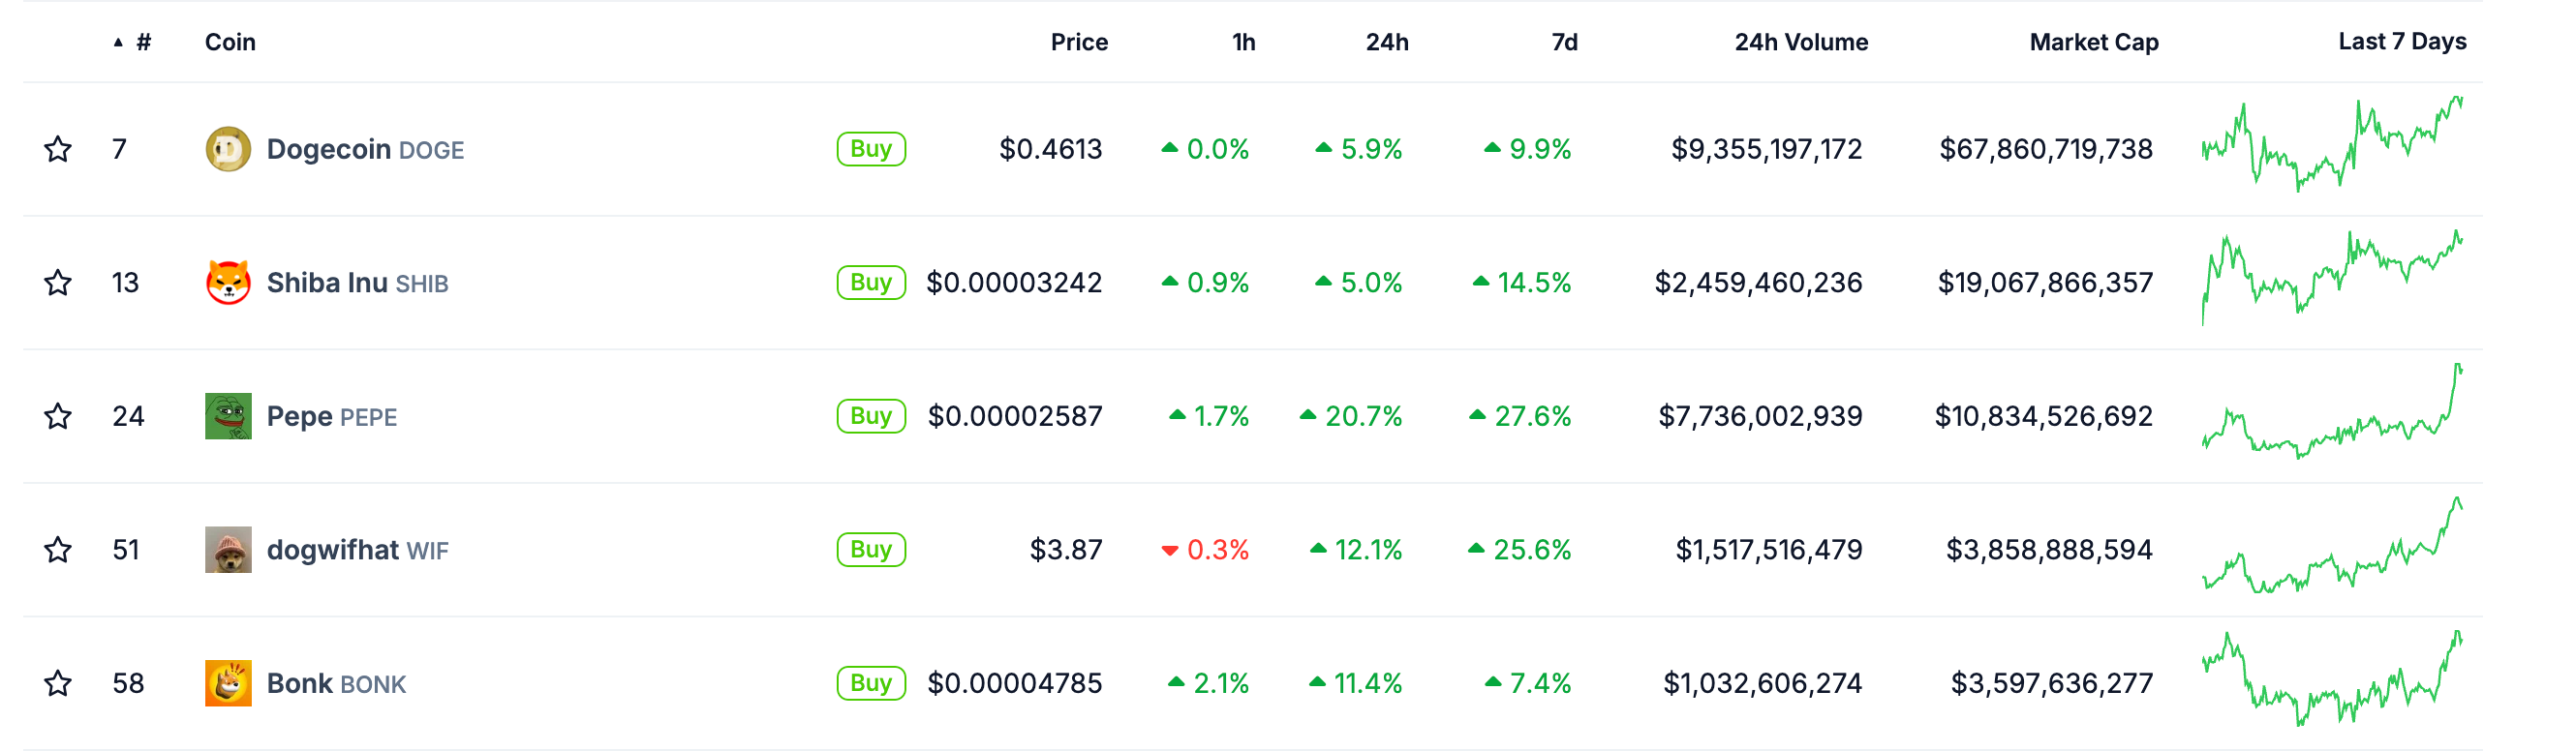
Task: Click the Pepe frog coin logo
Action: pos(228,416)
